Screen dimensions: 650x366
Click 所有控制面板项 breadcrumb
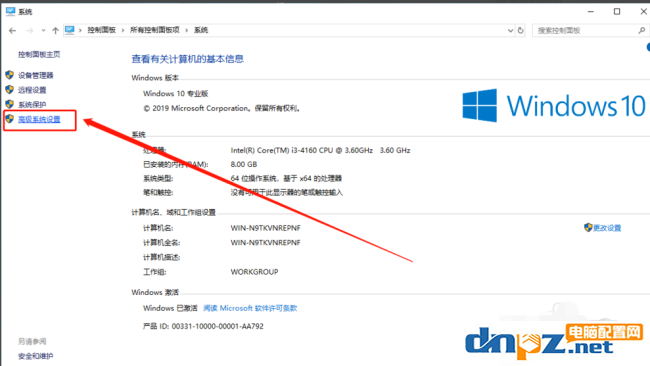pos(155,30)
